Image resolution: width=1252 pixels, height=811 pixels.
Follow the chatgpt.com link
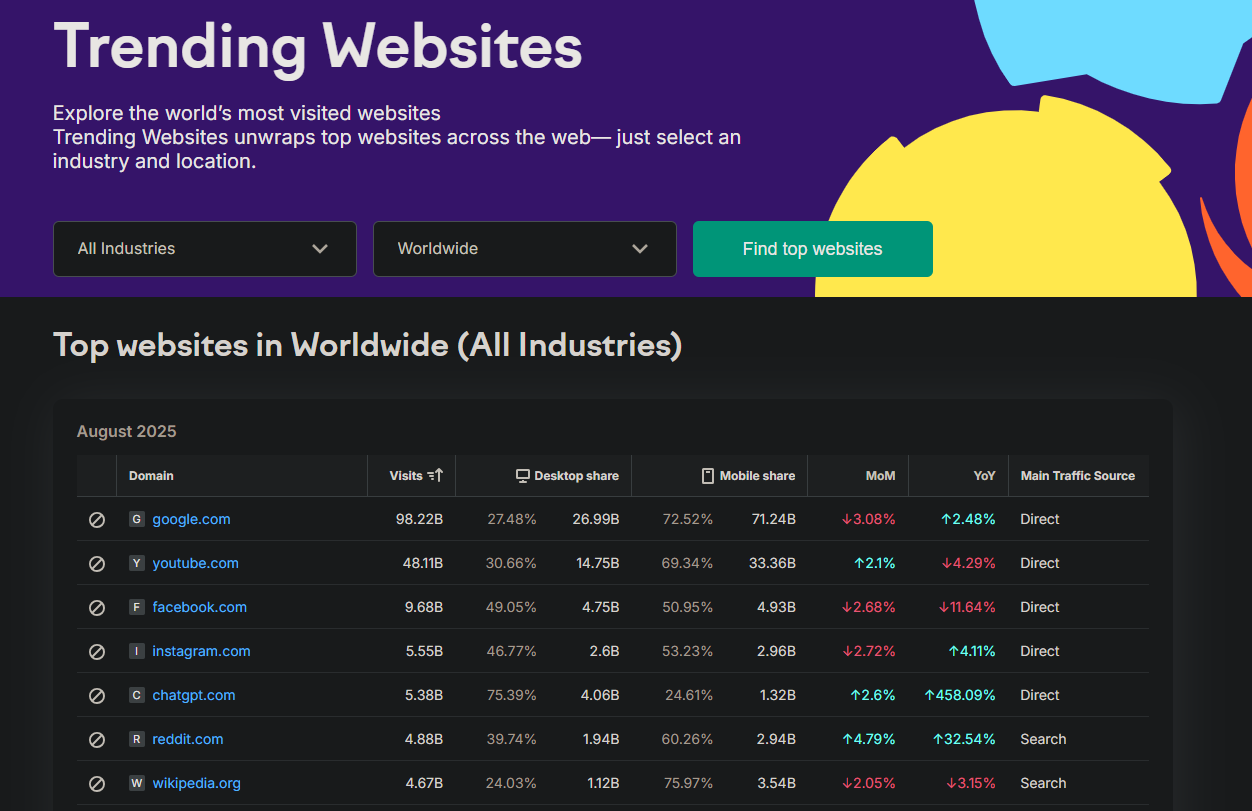pyautogui.click(x=193, y=696)
